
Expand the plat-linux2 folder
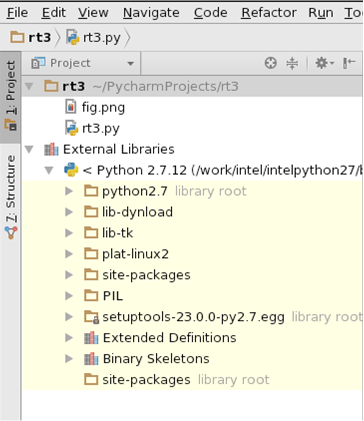tap(69, 254)
